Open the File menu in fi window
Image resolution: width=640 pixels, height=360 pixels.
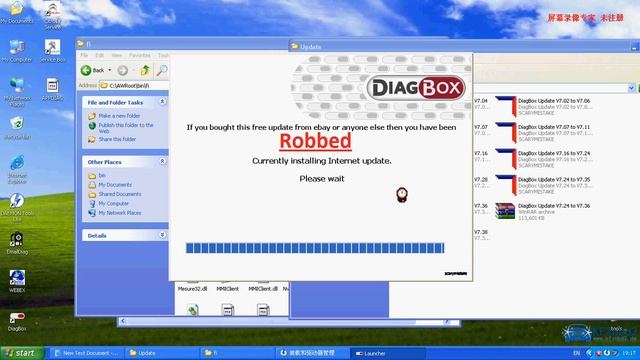coord(84,55)
